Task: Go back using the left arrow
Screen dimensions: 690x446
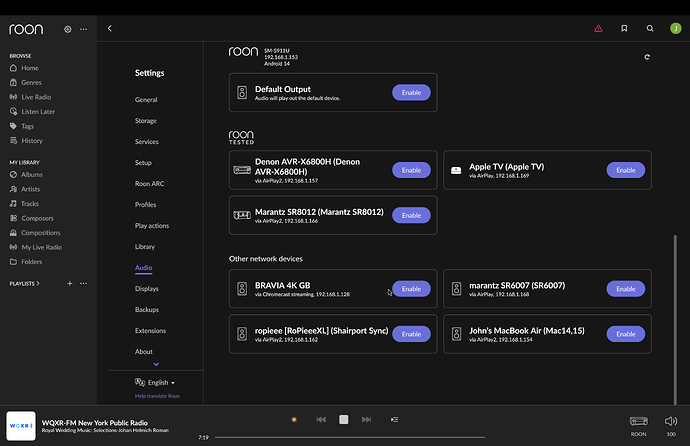Action: tap(110, 29)
